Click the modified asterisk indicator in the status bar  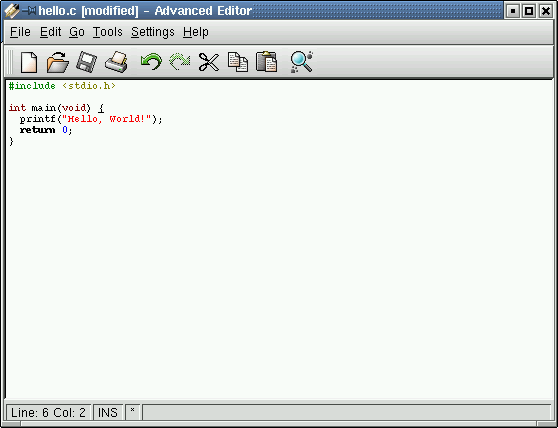click(x=132, y=413)
